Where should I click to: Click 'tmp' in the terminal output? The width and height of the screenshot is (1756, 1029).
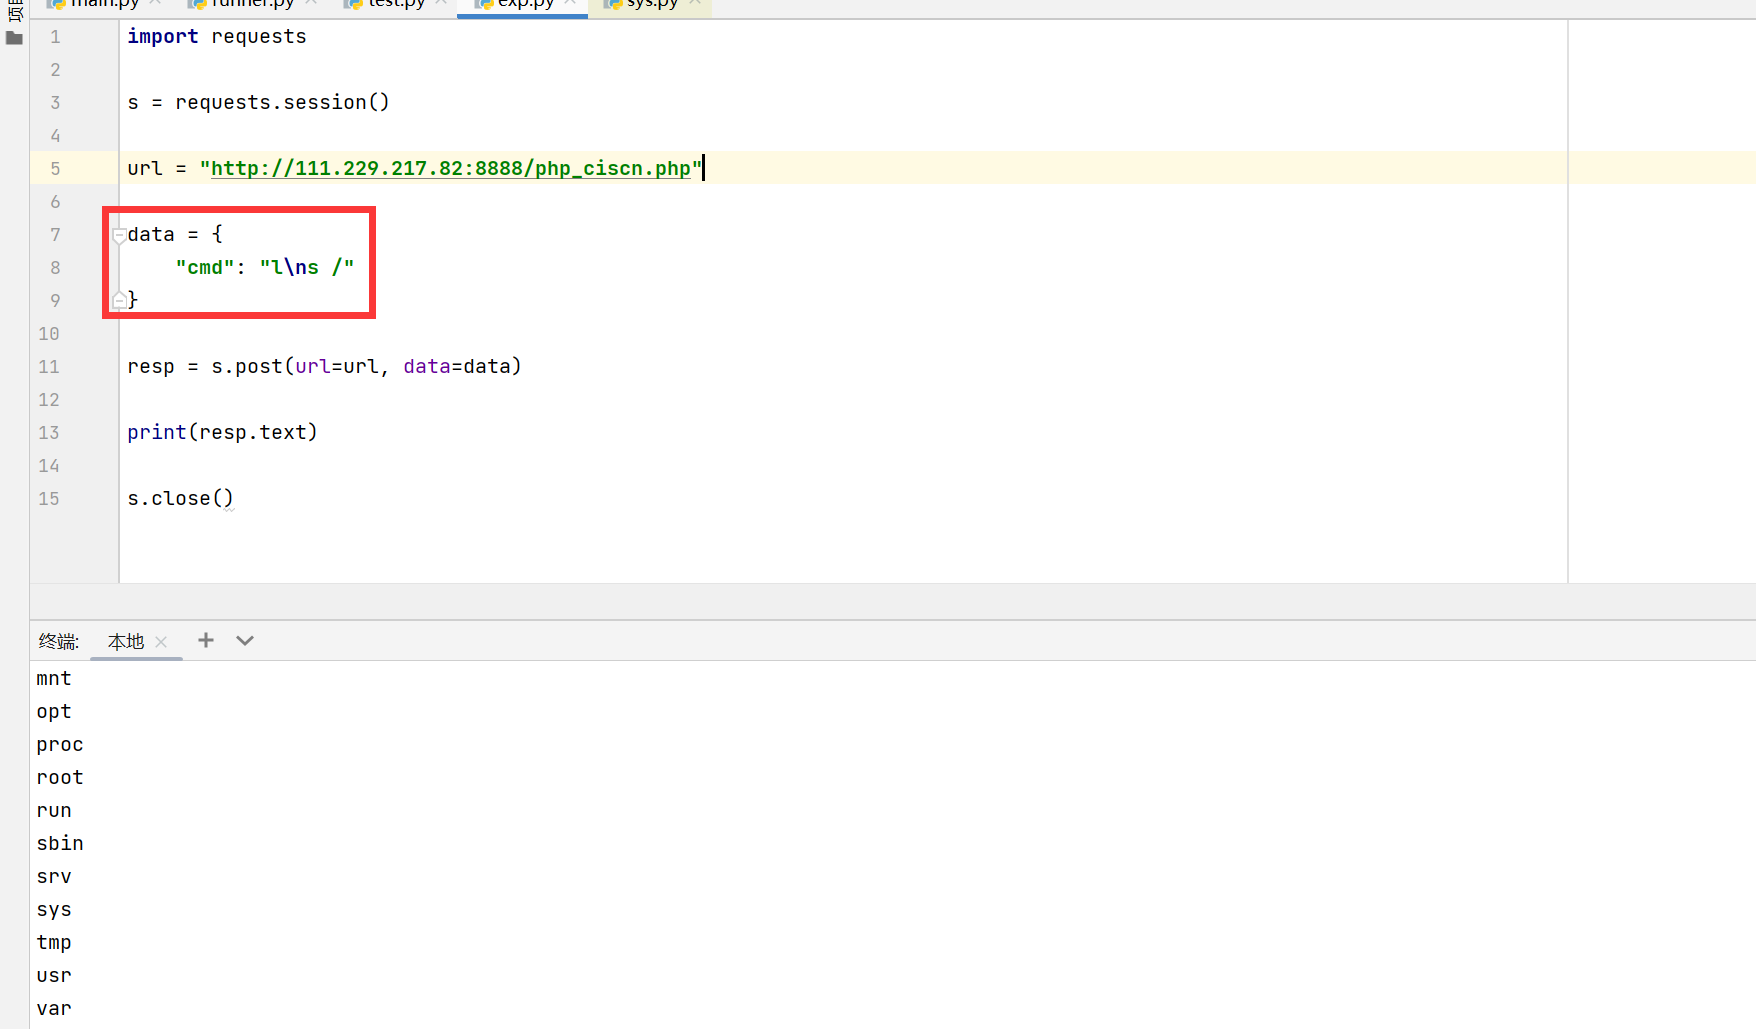coord(54,942)
